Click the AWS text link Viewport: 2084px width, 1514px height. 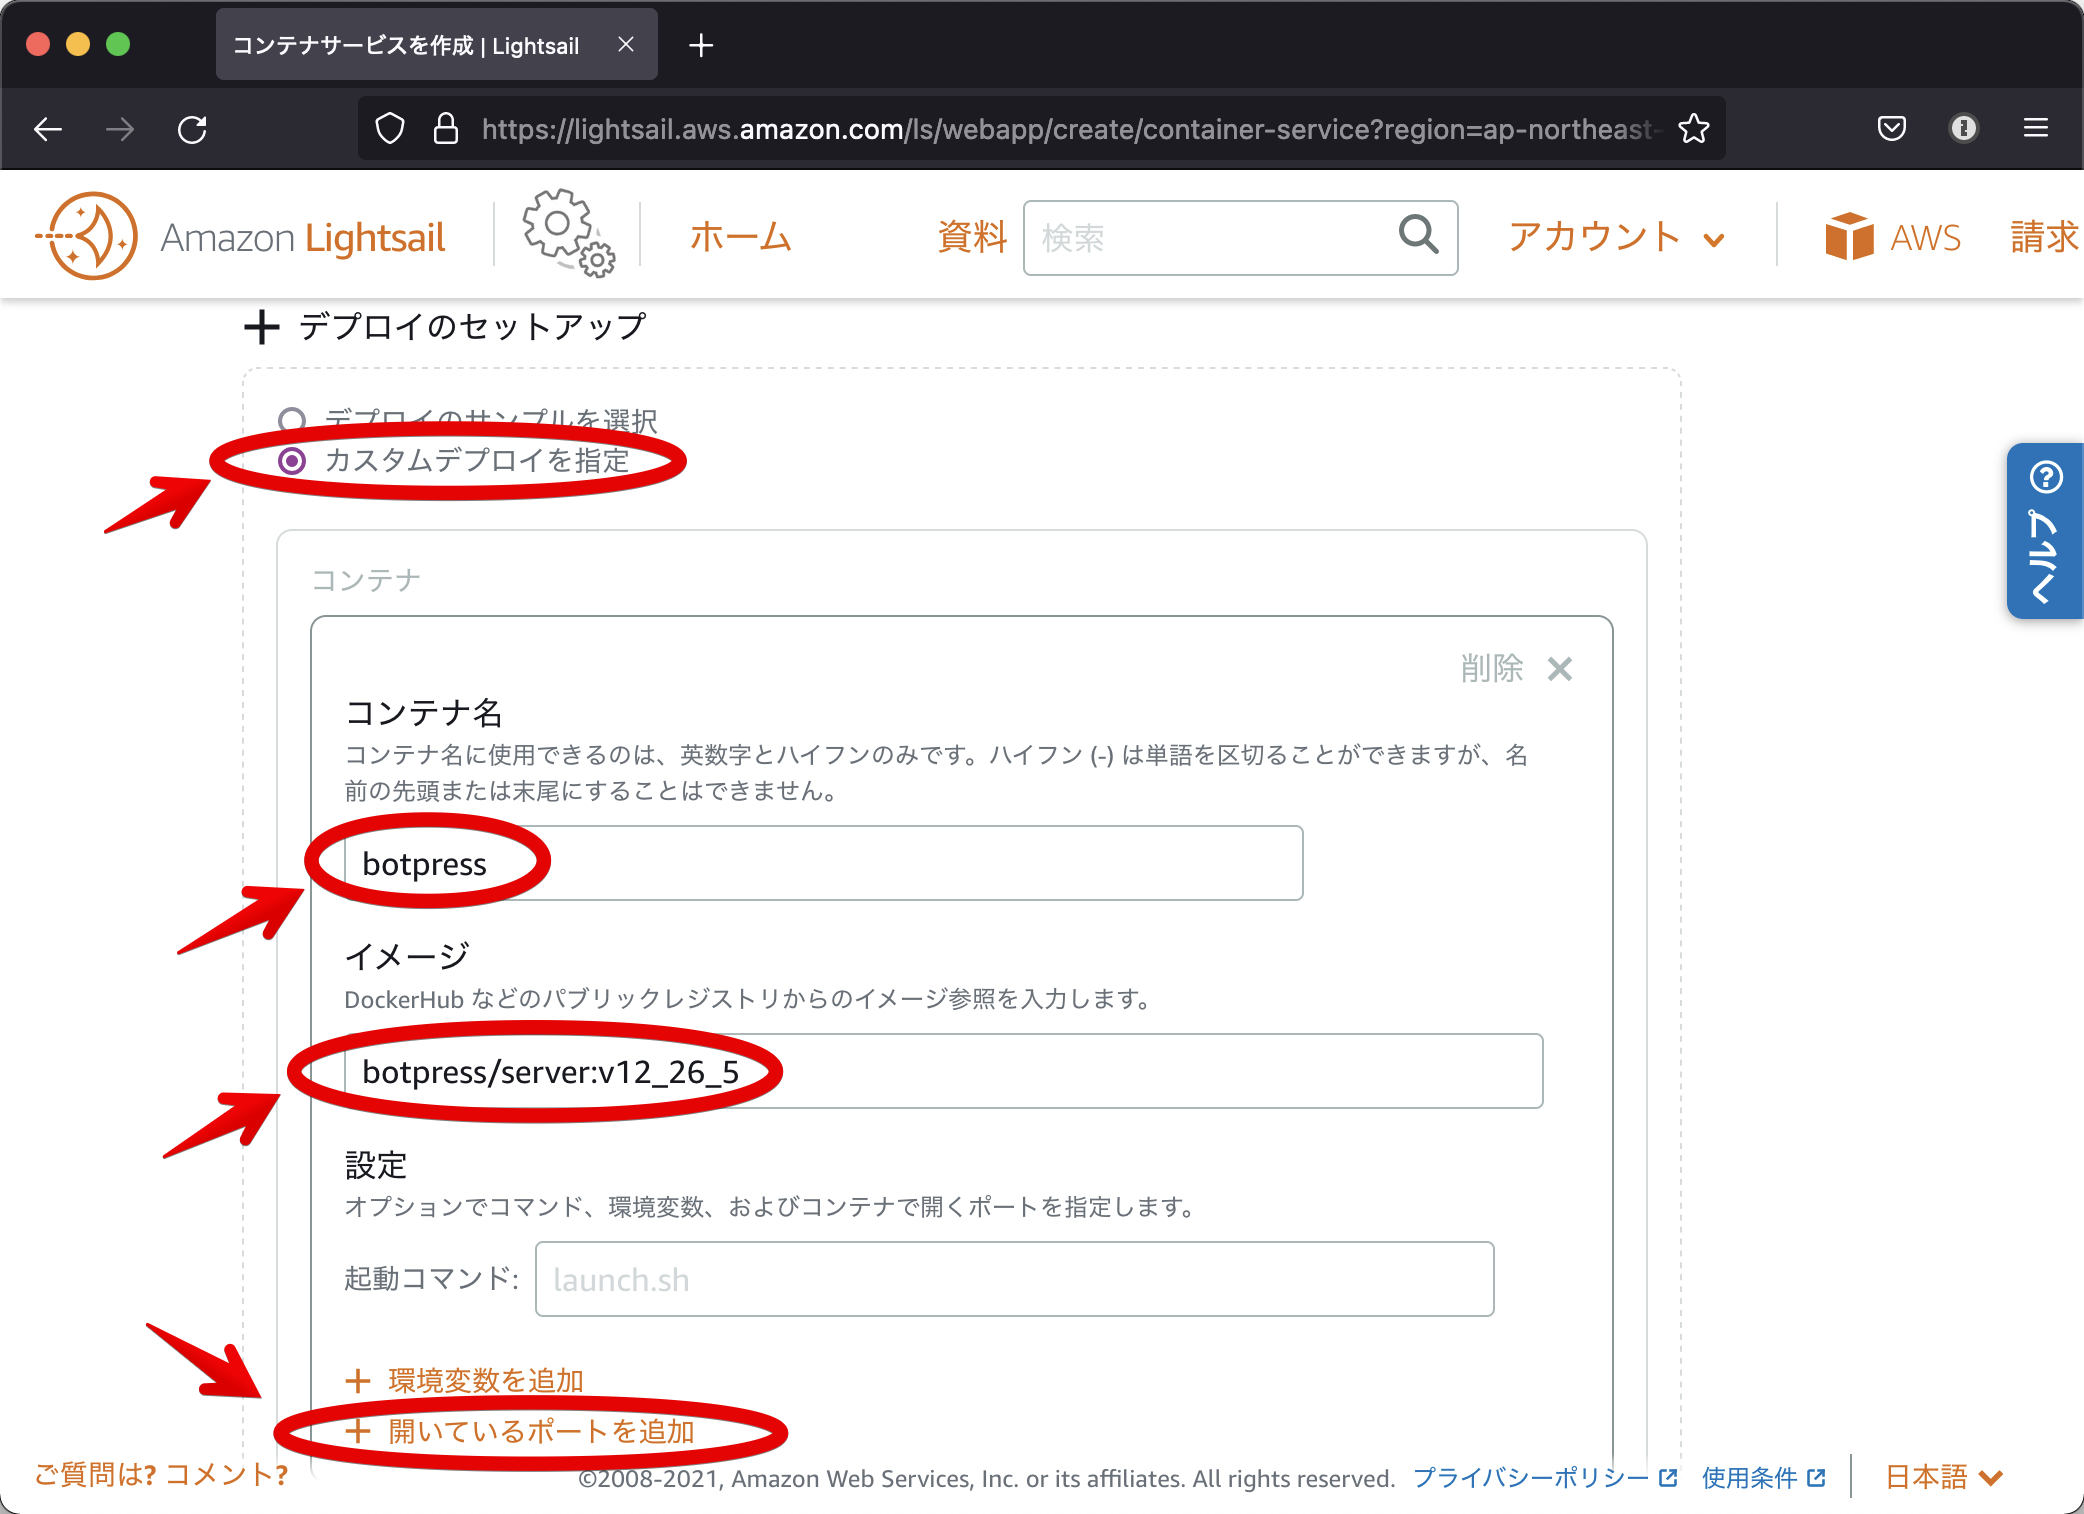[x=1925, y=238]
